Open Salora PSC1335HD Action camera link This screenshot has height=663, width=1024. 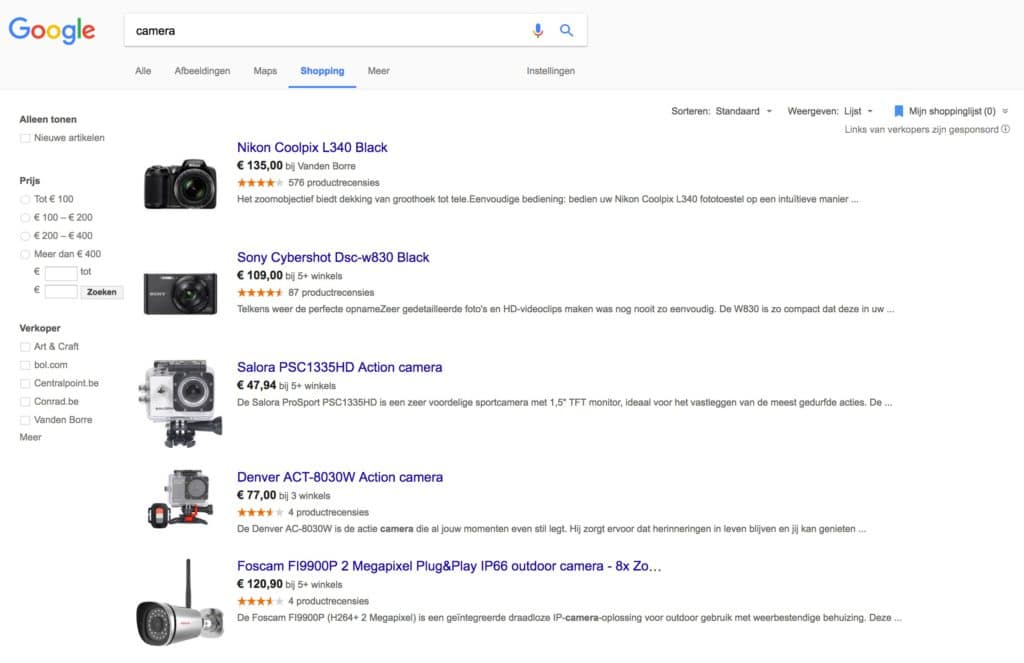pyautogui.click(x=340, y=367)
